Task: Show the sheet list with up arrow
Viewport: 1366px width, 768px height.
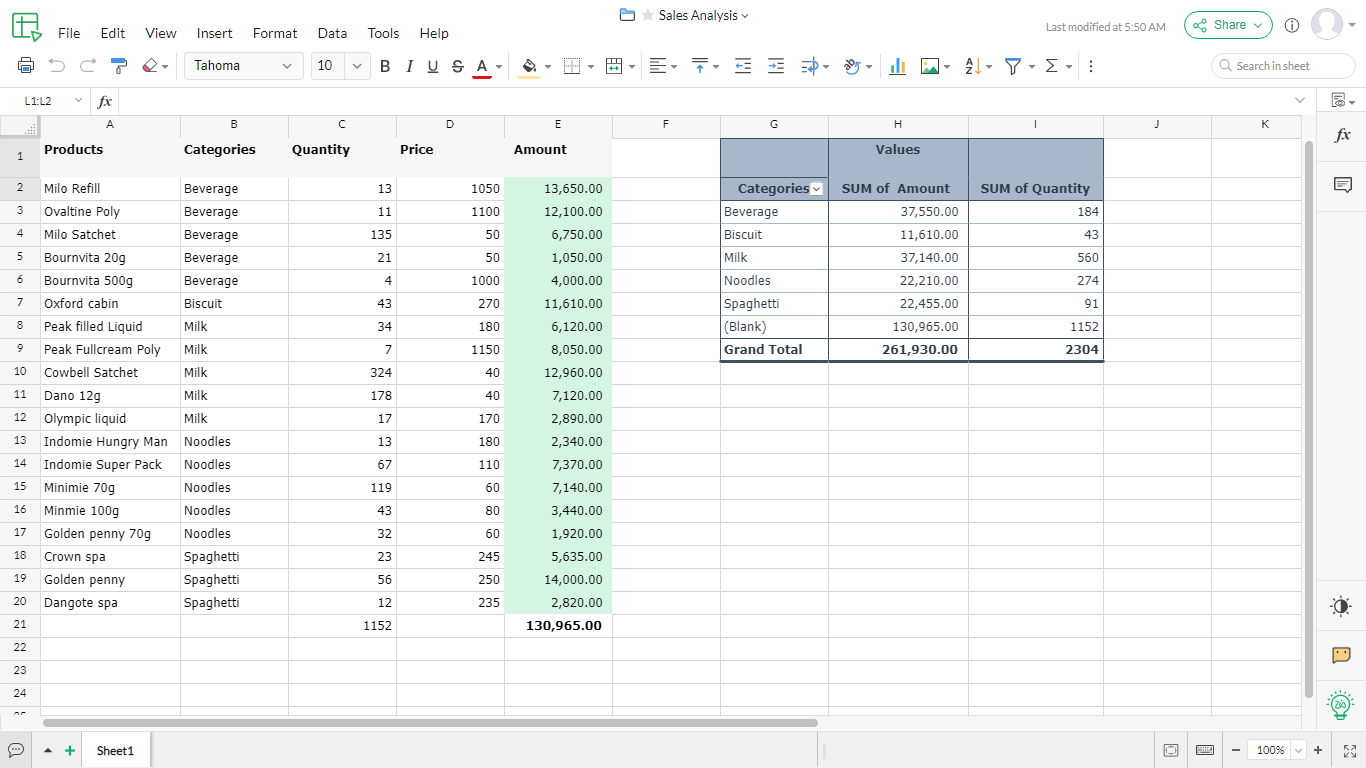Action: coord(48,750)
